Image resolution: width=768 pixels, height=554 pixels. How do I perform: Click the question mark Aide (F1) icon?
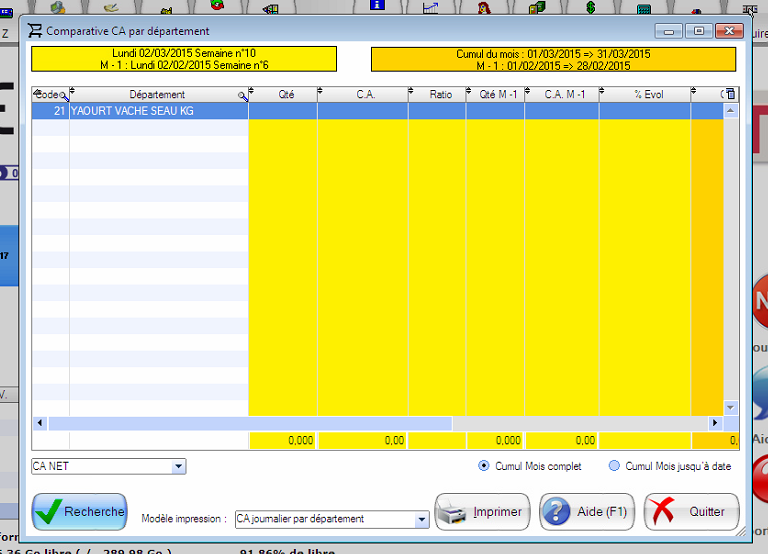pyautogui.click(x=557, y=513)
